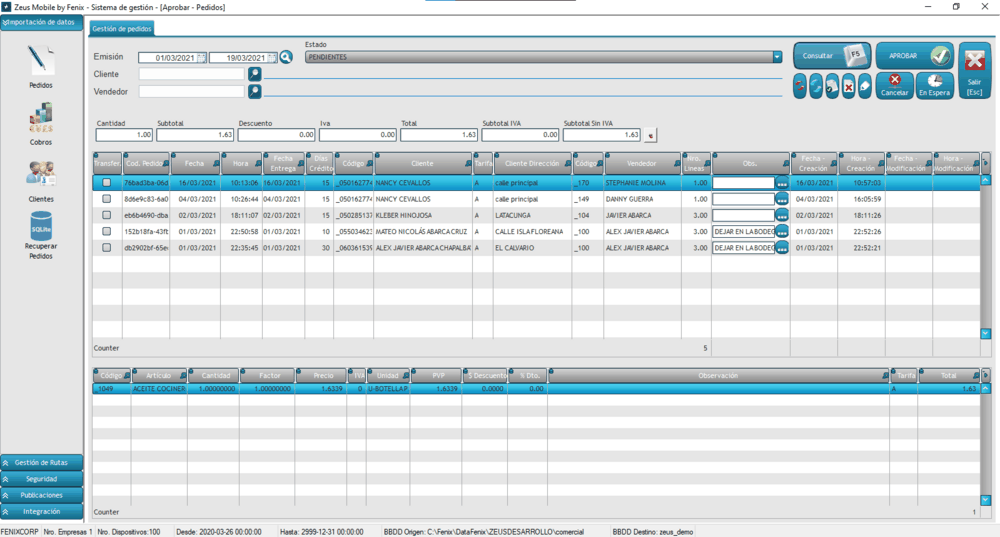Expand the Integración section
Image resolution: width=1000 pixels, height=537 pixels.
pyautogui.click(x=41, y=511)
